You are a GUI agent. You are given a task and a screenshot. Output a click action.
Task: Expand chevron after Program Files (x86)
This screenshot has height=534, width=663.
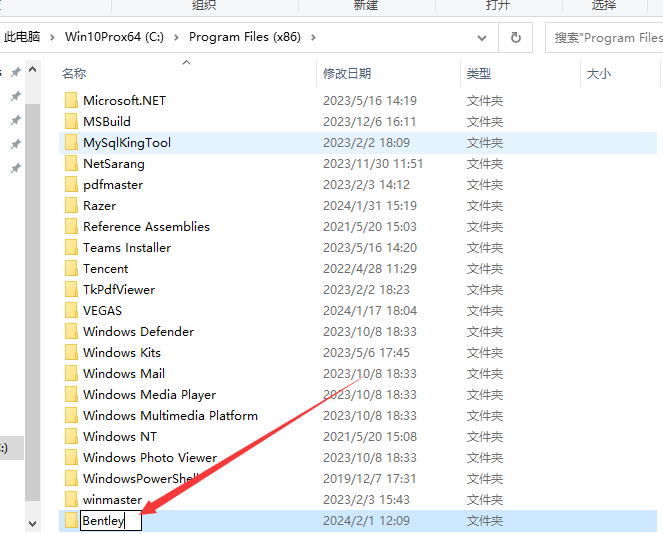tap(313, 38)
